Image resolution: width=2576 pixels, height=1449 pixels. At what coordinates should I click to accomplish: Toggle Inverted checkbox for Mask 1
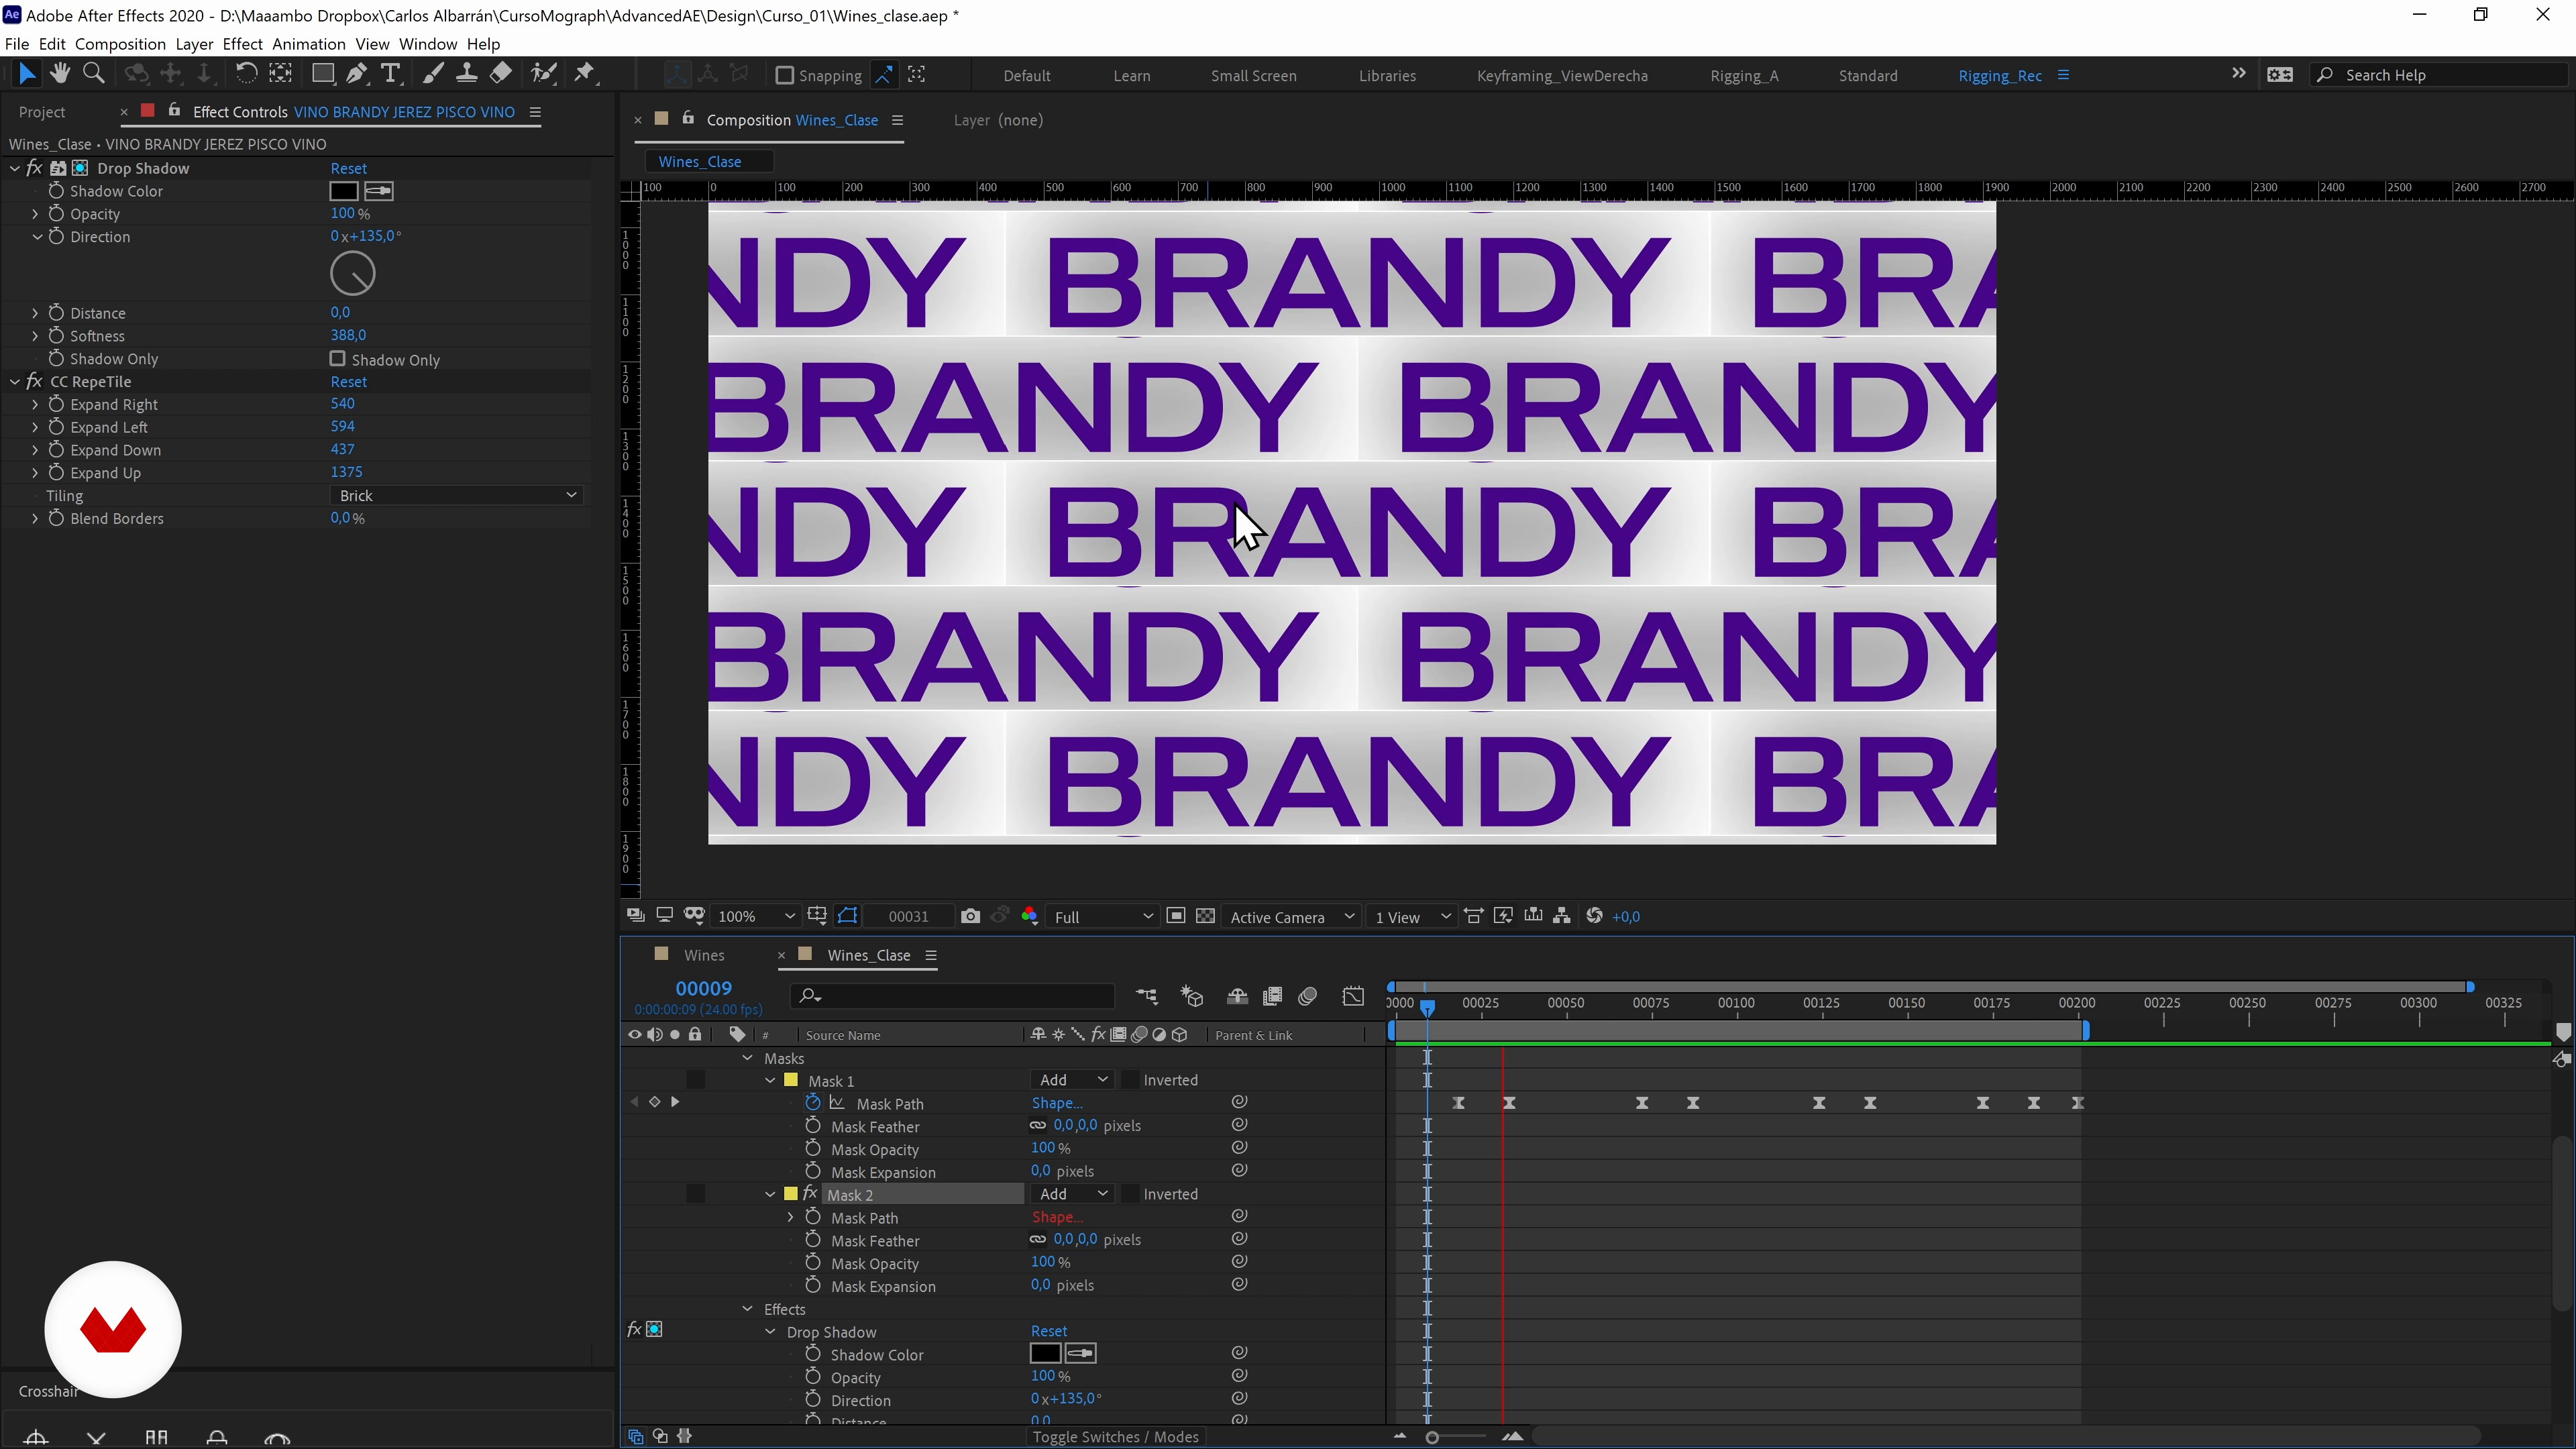pyautogui.click(x=1130, y=1080)
